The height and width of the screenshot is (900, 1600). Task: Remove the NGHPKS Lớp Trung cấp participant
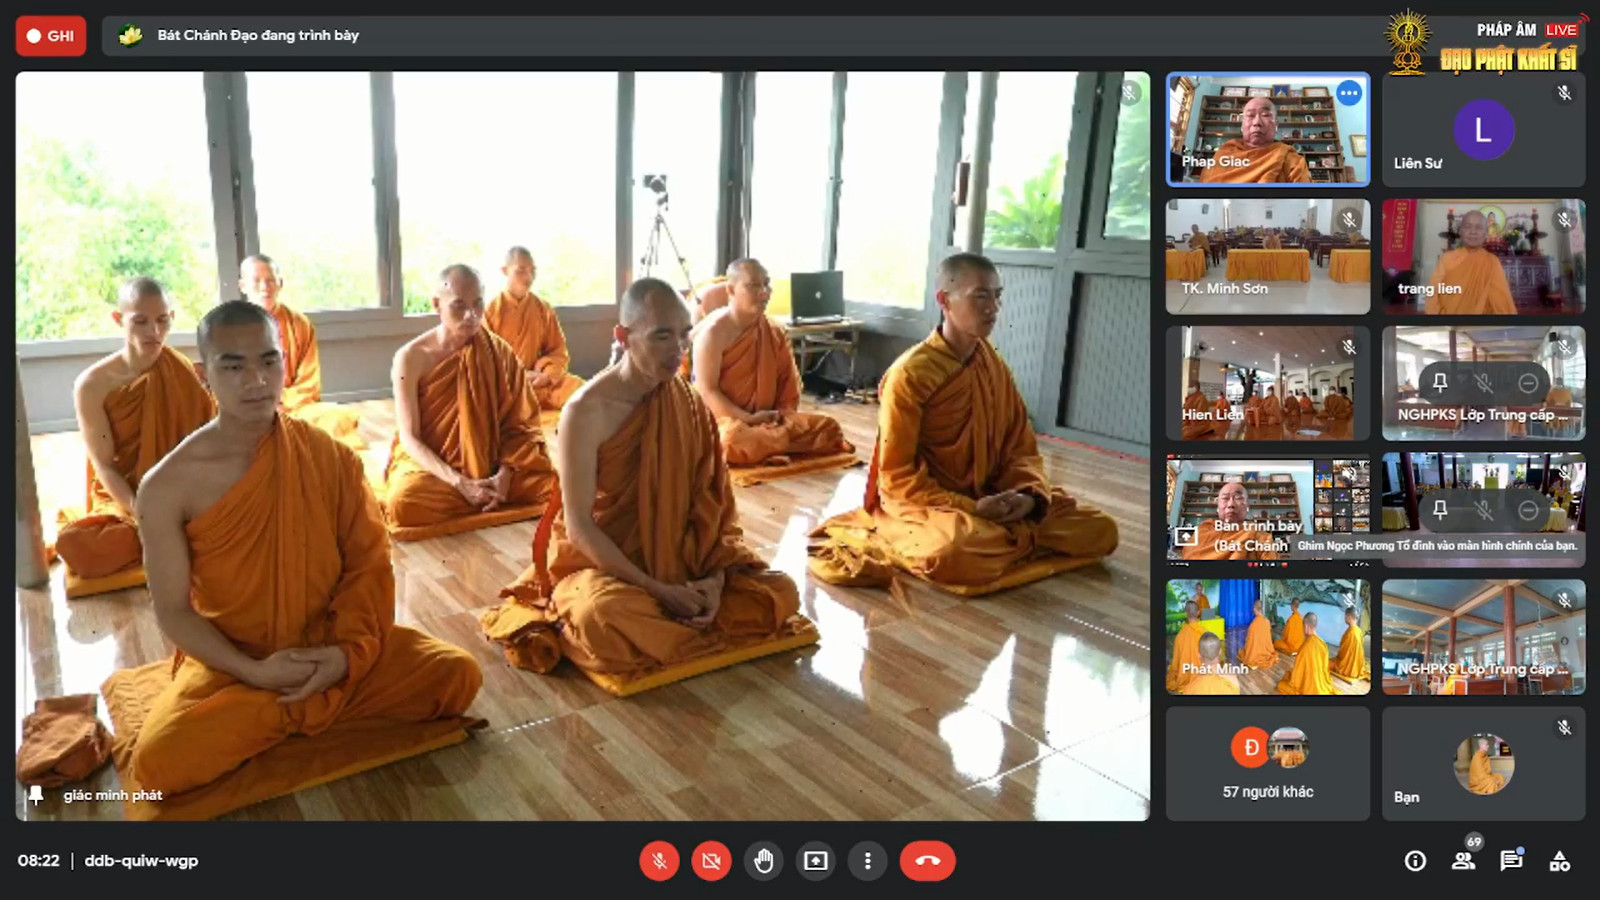[x=1528, y=383]
